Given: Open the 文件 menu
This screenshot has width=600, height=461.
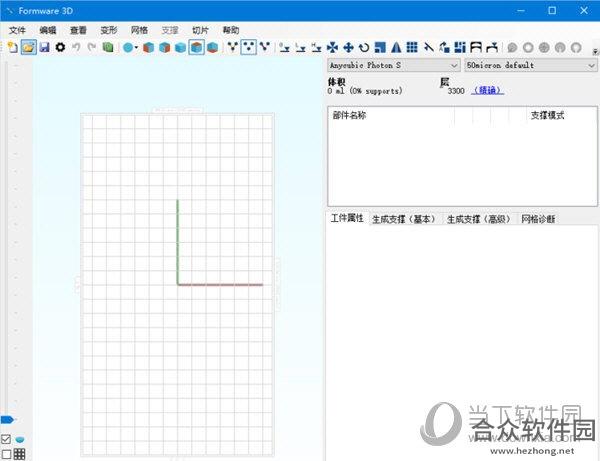Looking at the screenshot, I should click(x=17, y=30).
